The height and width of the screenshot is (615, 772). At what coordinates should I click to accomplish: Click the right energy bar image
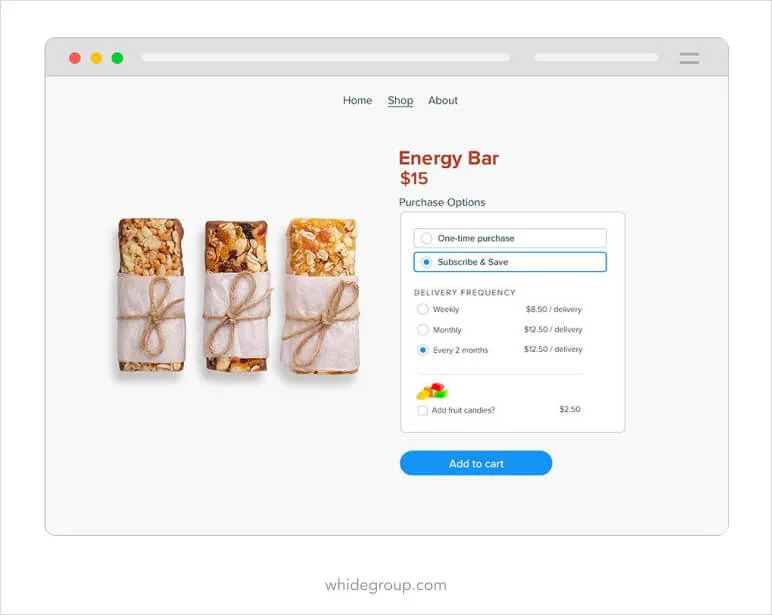[321, 295]
